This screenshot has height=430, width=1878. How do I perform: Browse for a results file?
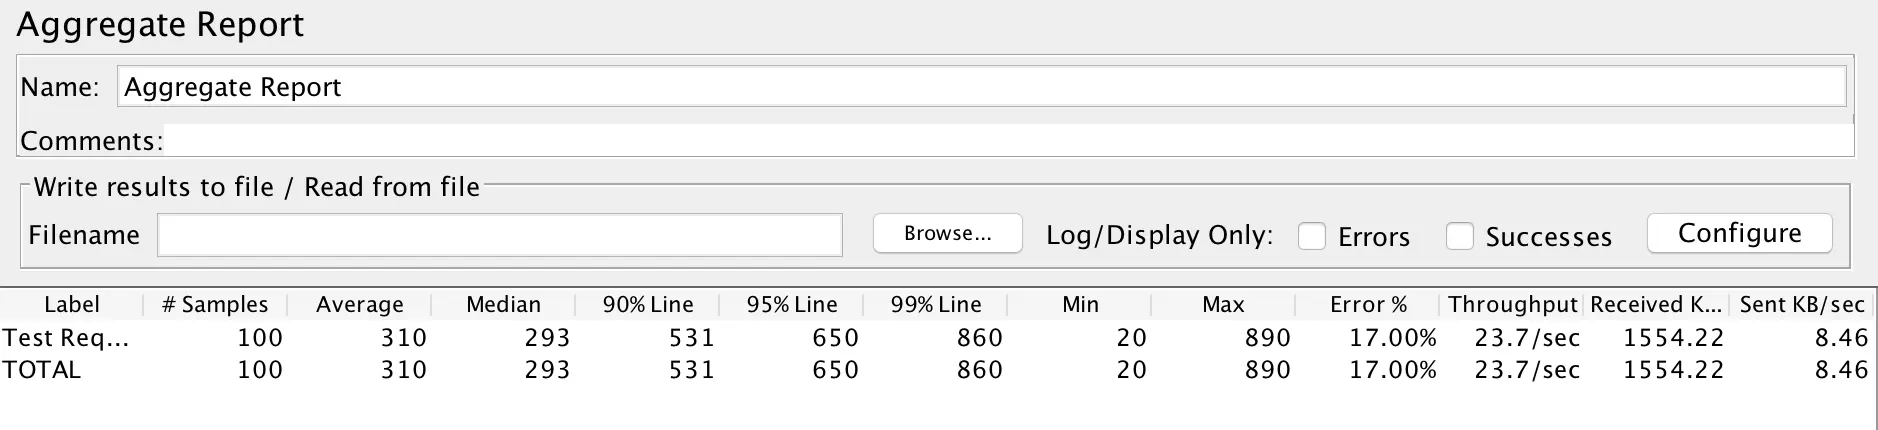tap(947, 233)
